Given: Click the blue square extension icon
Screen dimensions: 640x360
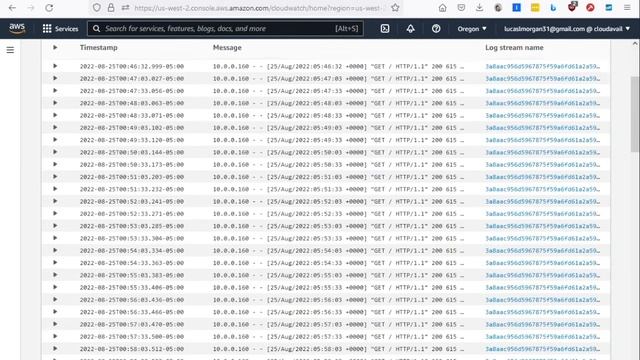Looking at the screenshot, I should pos(516,8).
